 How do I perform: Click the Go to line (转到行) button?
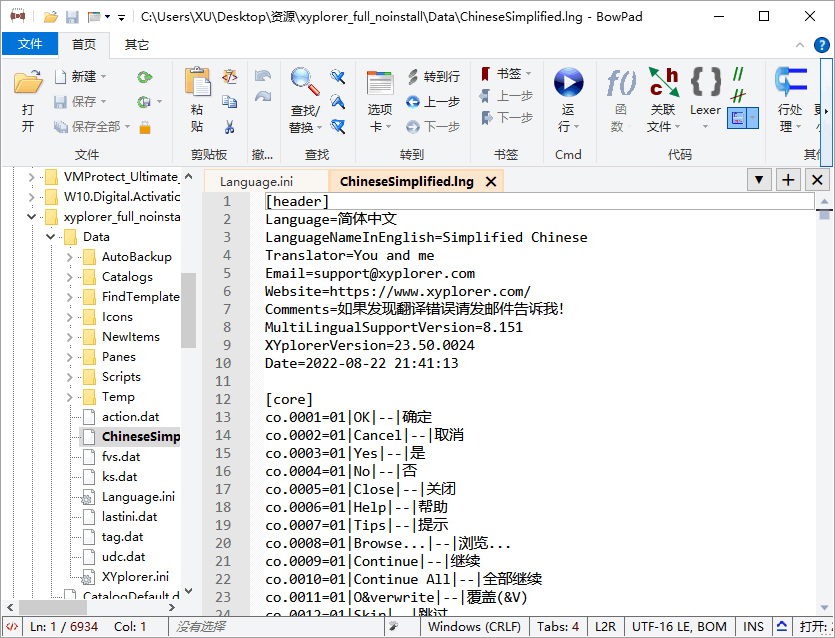433,76
